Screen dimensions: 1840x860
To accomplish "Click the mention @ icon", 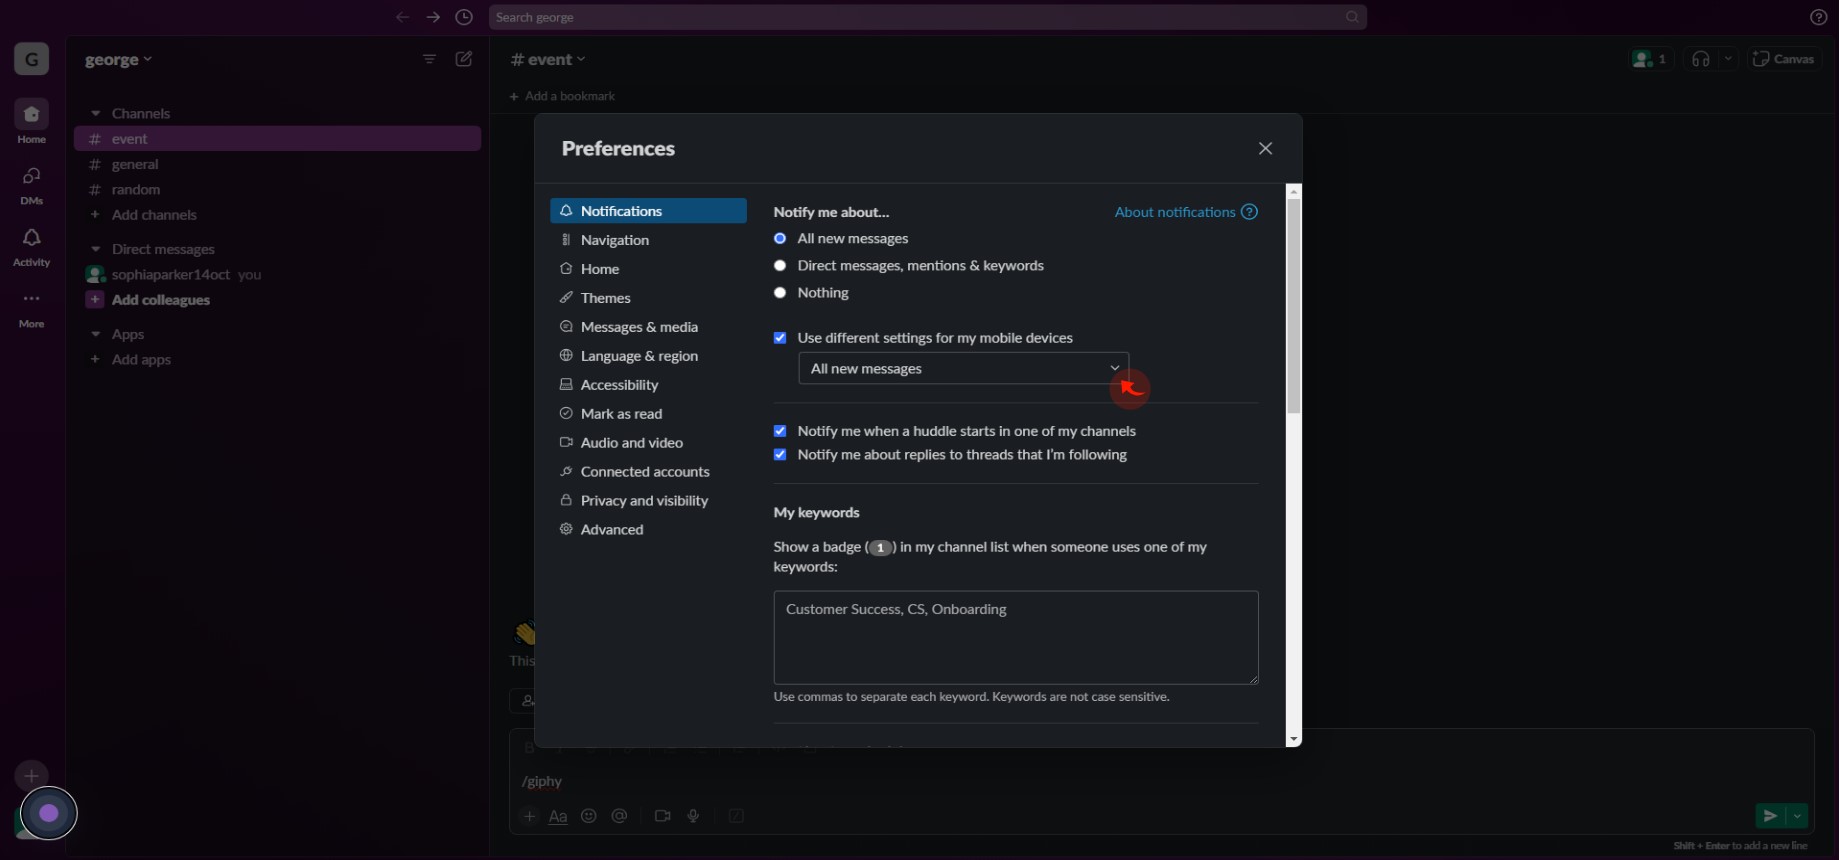I will point(620,816).
